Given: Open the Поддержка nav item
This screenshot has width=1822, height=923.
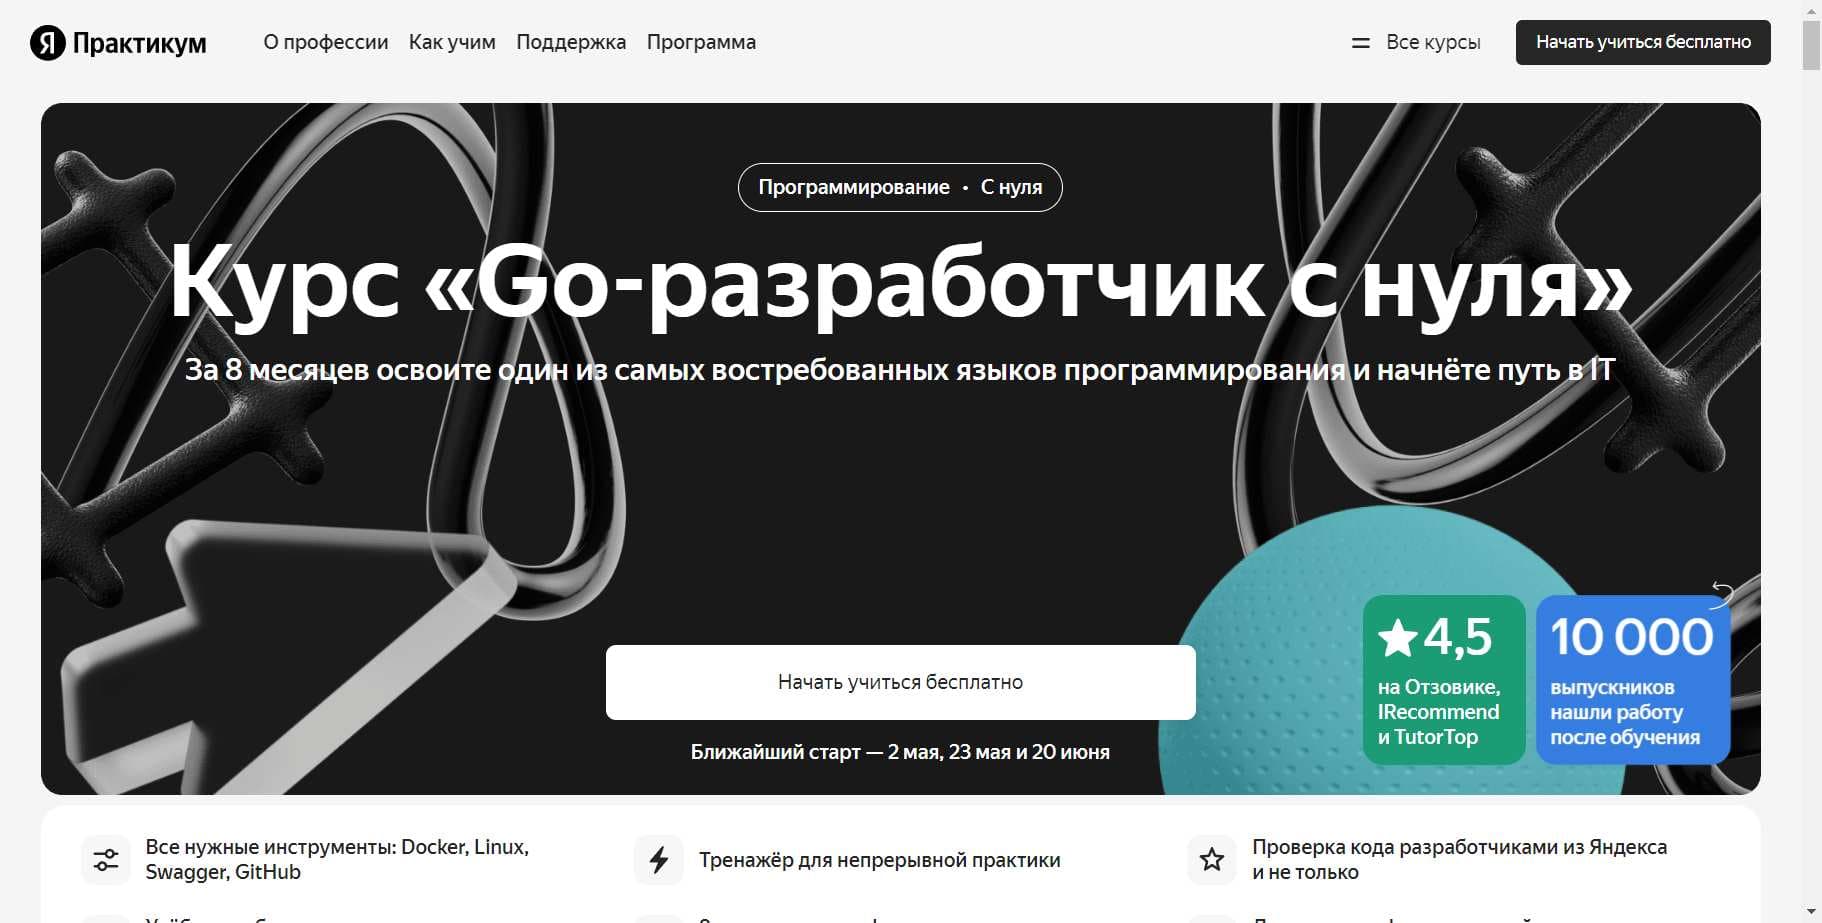Looking at the screenshot, I should (571, 42).
